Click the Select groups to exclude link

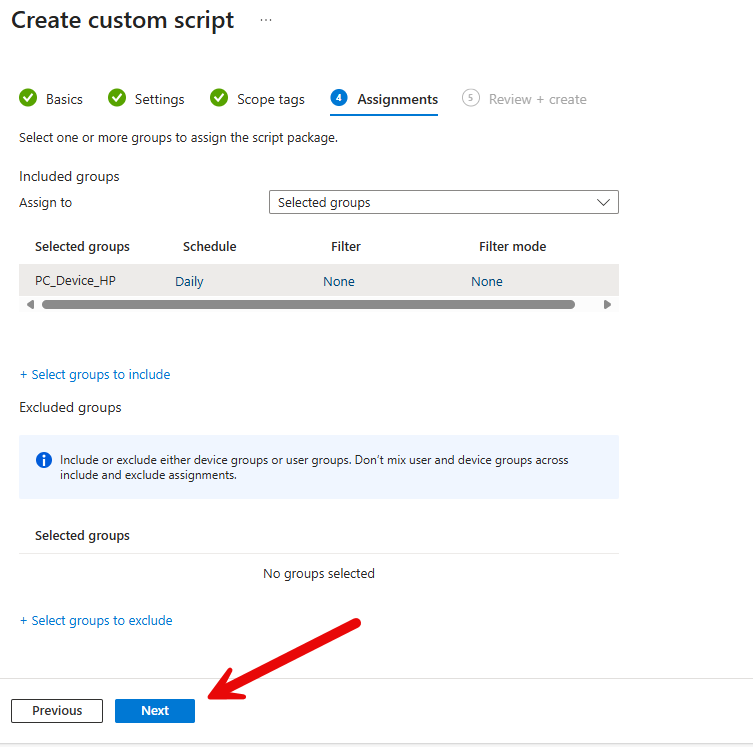point(96,620)
